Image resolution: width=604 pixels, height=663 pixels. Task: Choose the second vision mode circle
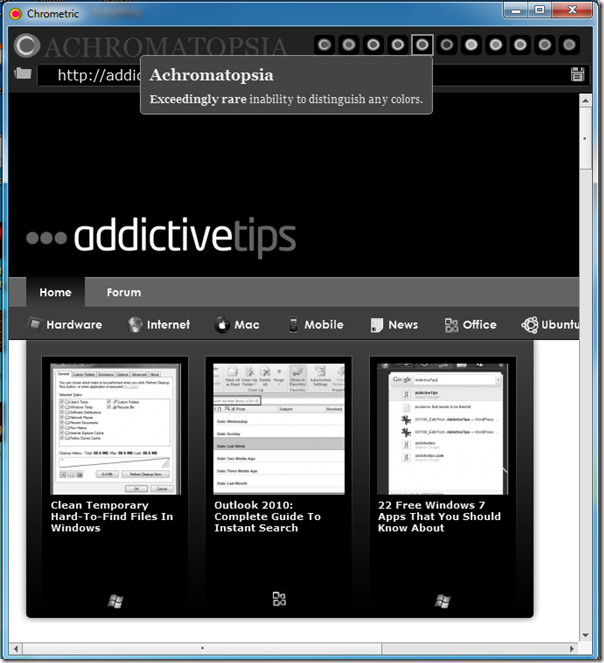click(349, 45)
